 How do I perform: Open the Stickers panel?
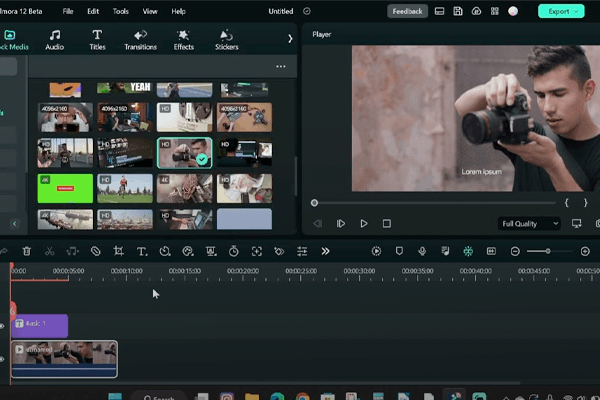[227, 41]
